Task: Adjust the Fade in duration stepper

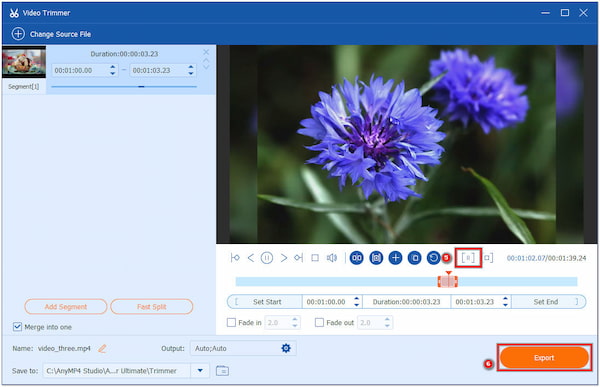Action: pos(295,322)
